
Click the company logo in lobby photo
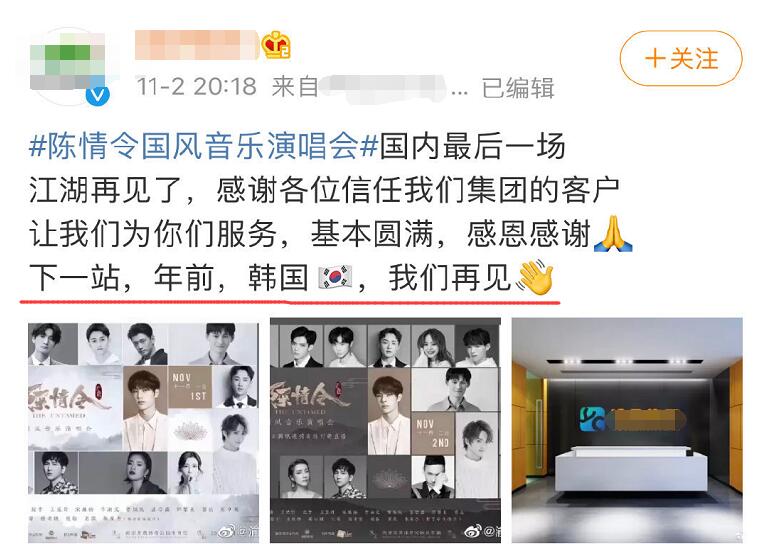click(593, 419)
